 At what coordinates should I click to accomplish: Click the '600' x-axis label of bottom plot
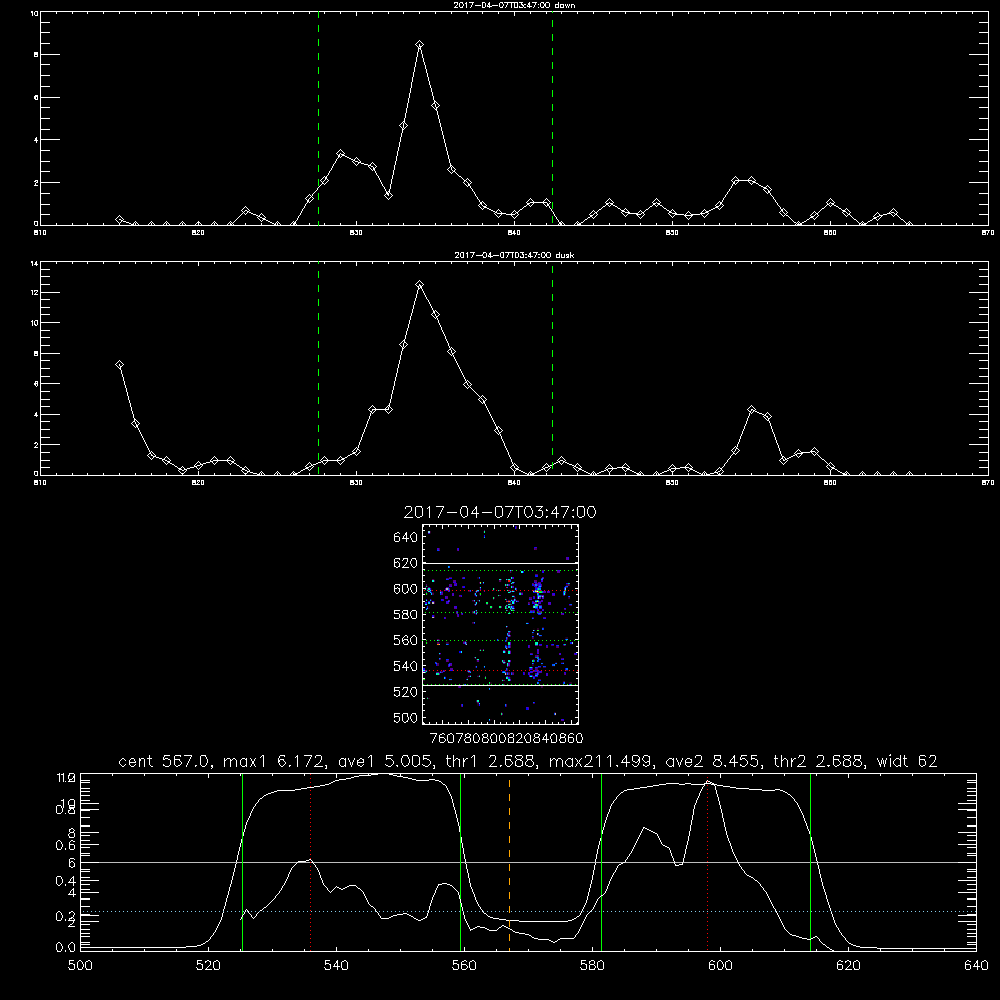[720, 966]
